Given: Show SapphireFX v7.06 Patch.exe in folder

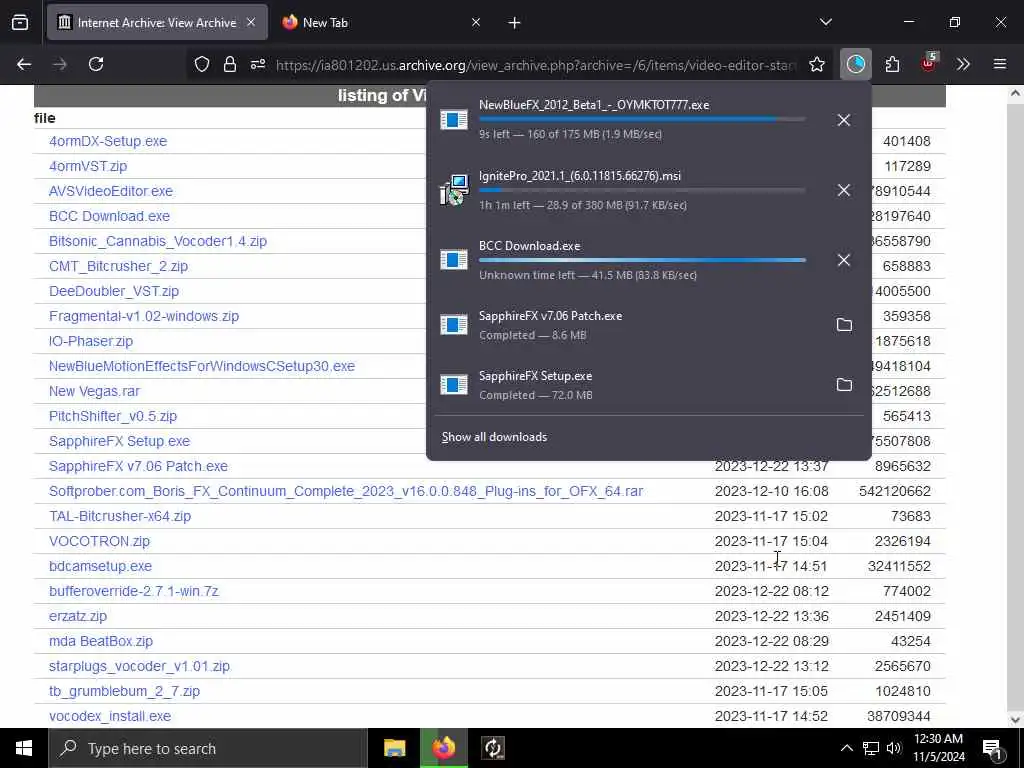Looking at the screenshot, I should click(844, 325).
